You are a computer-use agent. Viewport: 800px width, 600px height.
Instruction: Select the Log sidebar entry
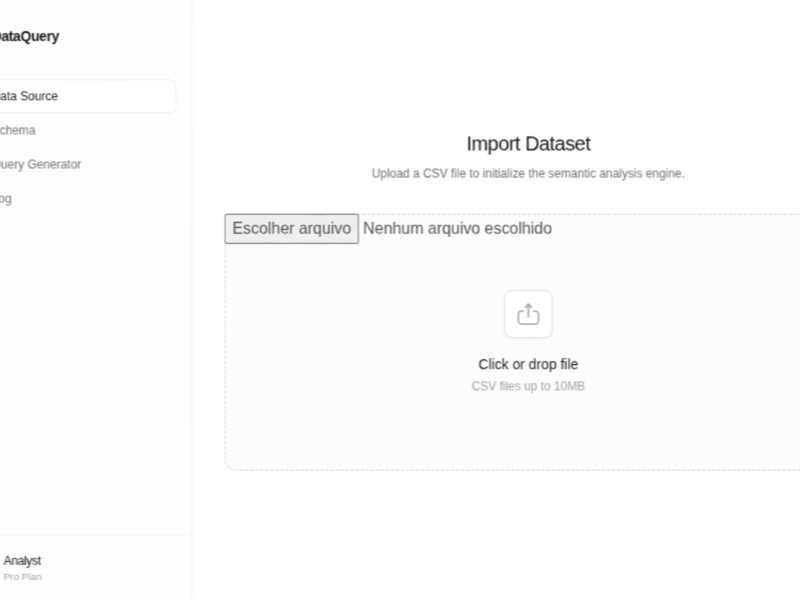pos(6,198)
